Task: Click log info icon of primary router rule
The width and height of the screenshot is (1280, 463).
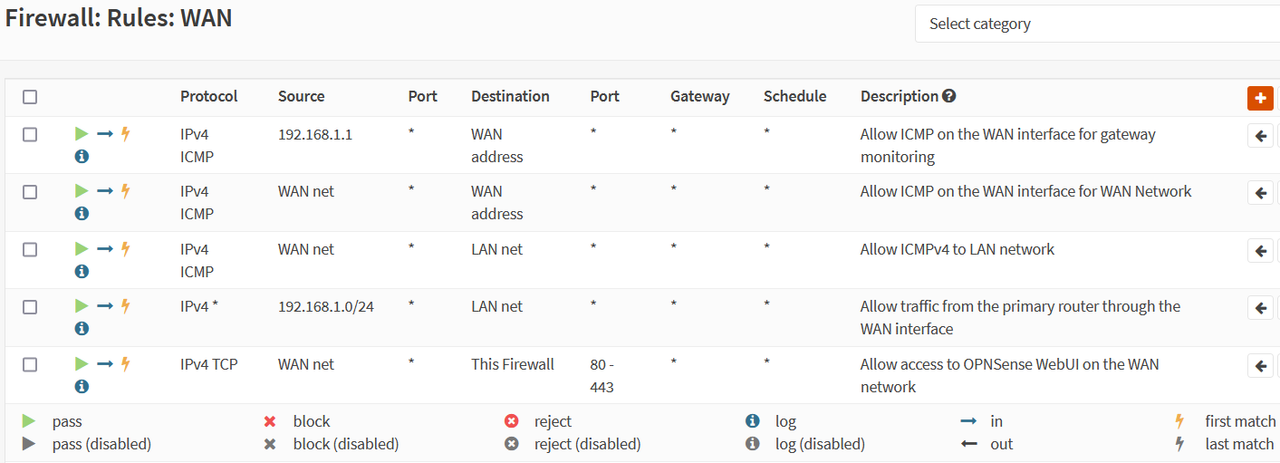Action: (82, 328)
